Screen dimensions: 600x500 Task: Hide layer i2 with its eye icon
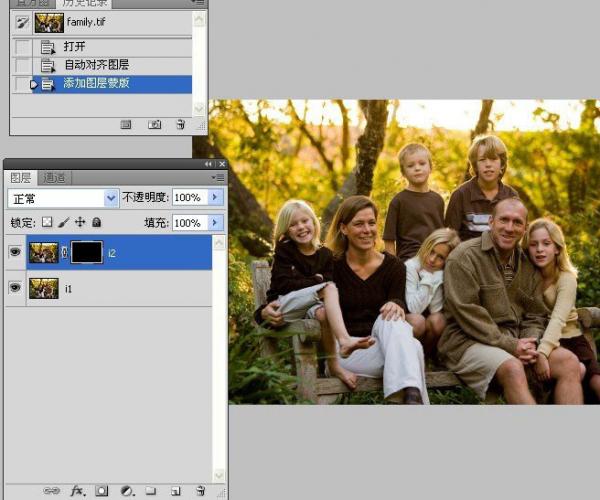(15, 252)
